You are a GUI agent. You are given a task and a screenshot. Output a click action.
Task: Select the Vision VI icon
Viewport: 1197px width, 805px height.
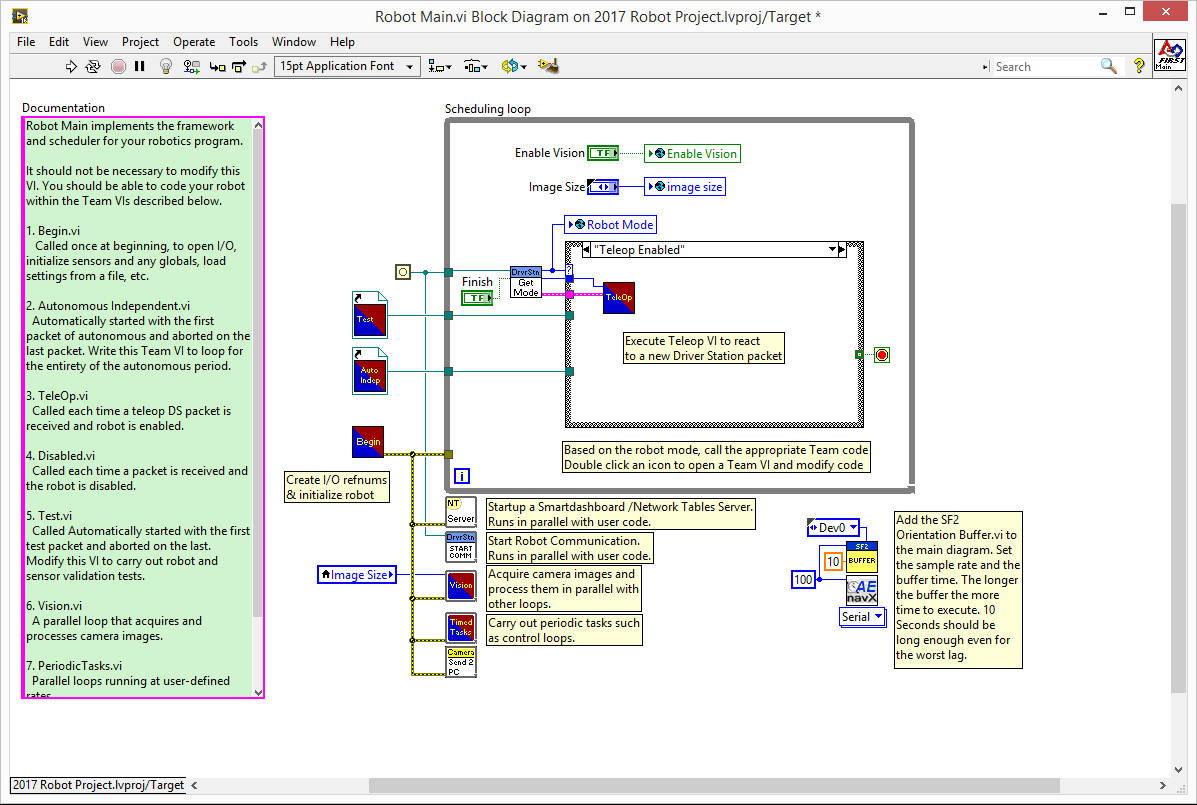461,585
